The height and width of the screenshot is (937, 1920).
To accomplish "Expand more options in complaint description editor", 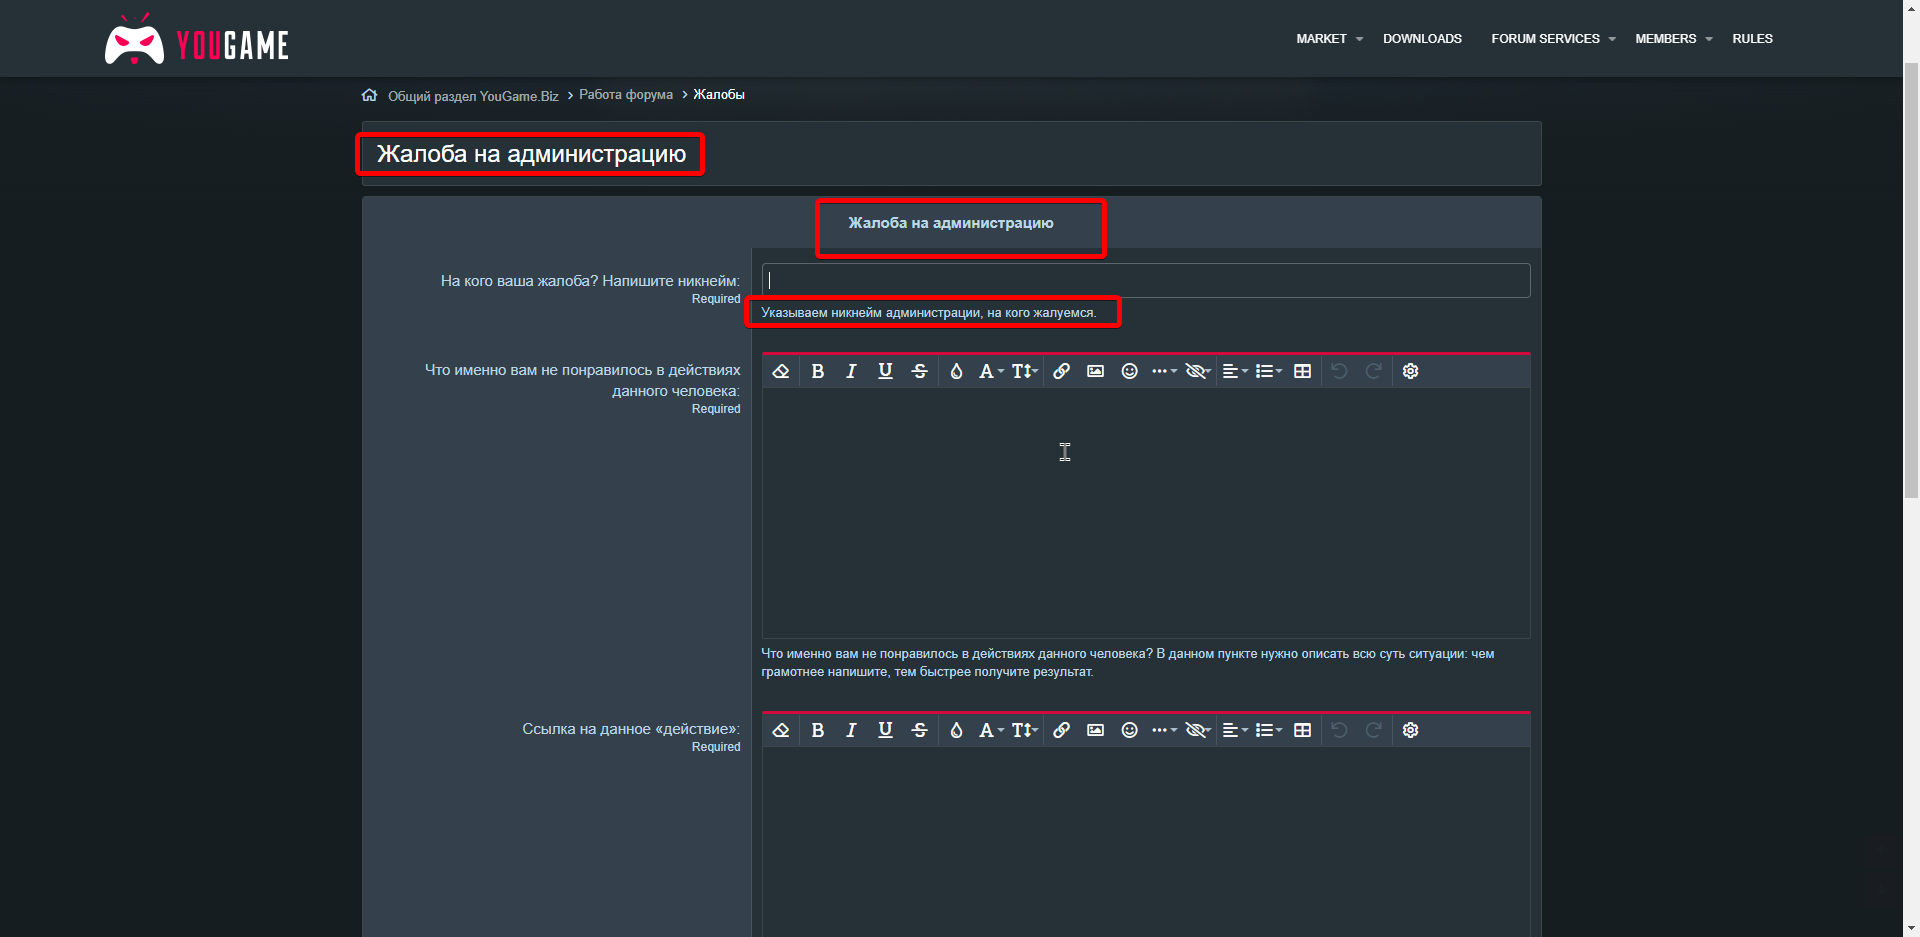I will 1164,371.
